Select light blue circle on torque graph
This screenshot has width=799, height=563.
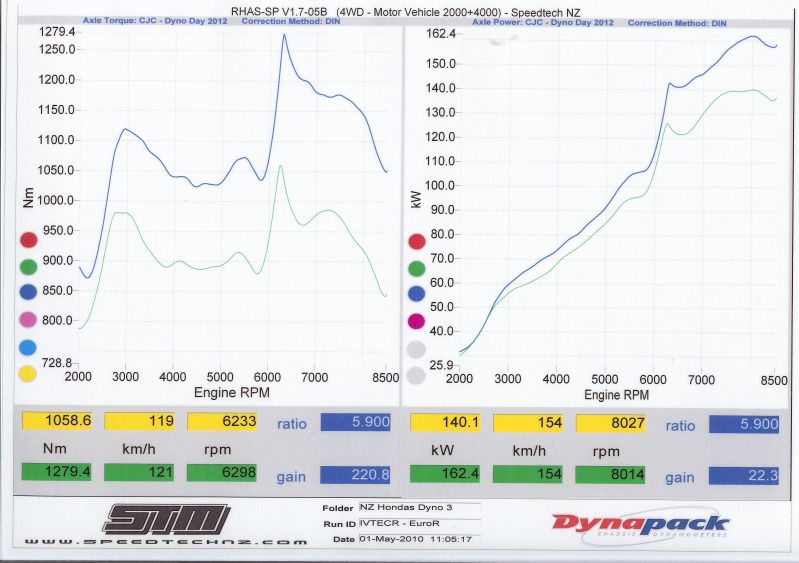28,347
